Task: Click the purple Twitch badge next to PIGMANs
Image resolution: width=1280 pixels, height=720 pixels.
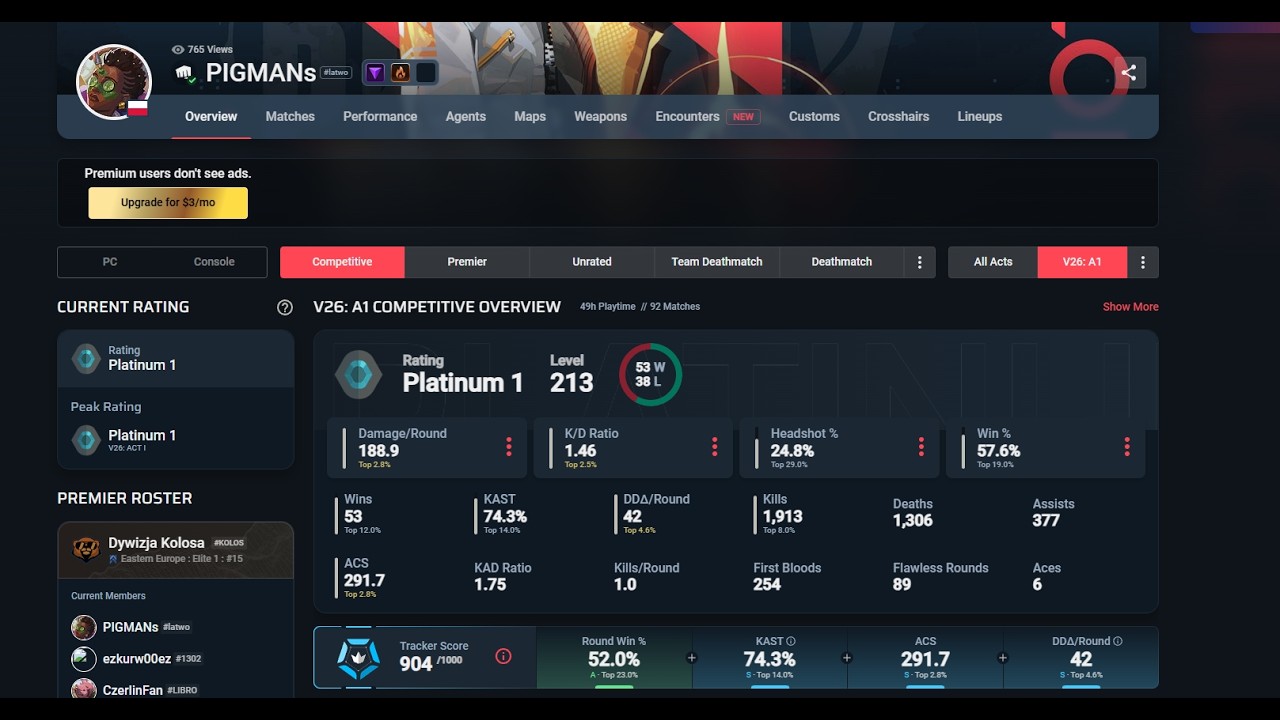Action: click(374, 73)
